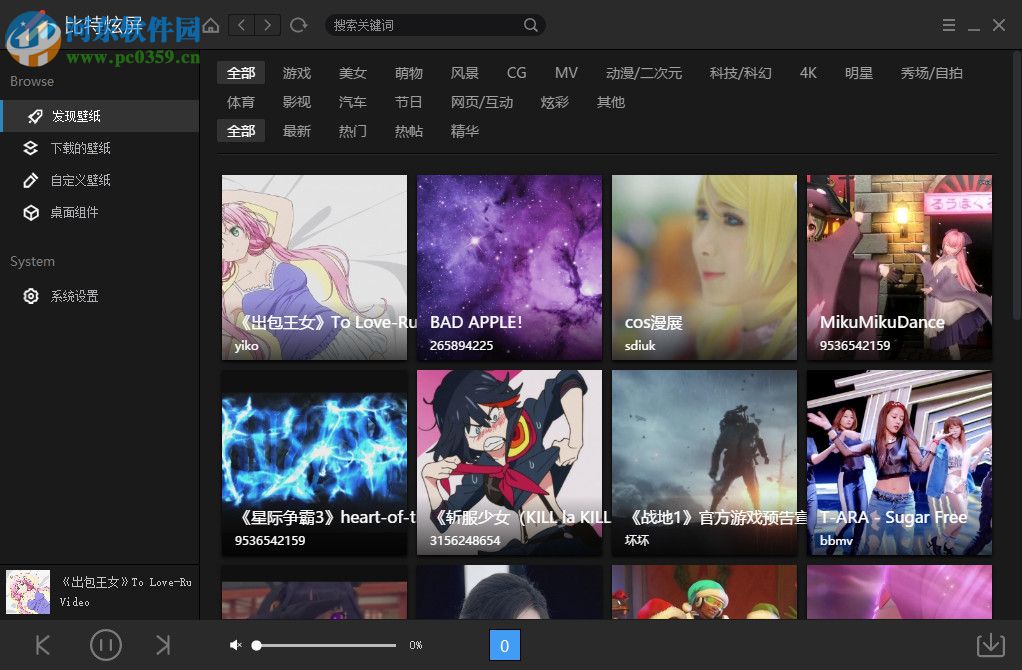The image size is (1022, 670).
Task: Open the search magnifier icon
Action: pyautogui.click(x=531, y=25)
